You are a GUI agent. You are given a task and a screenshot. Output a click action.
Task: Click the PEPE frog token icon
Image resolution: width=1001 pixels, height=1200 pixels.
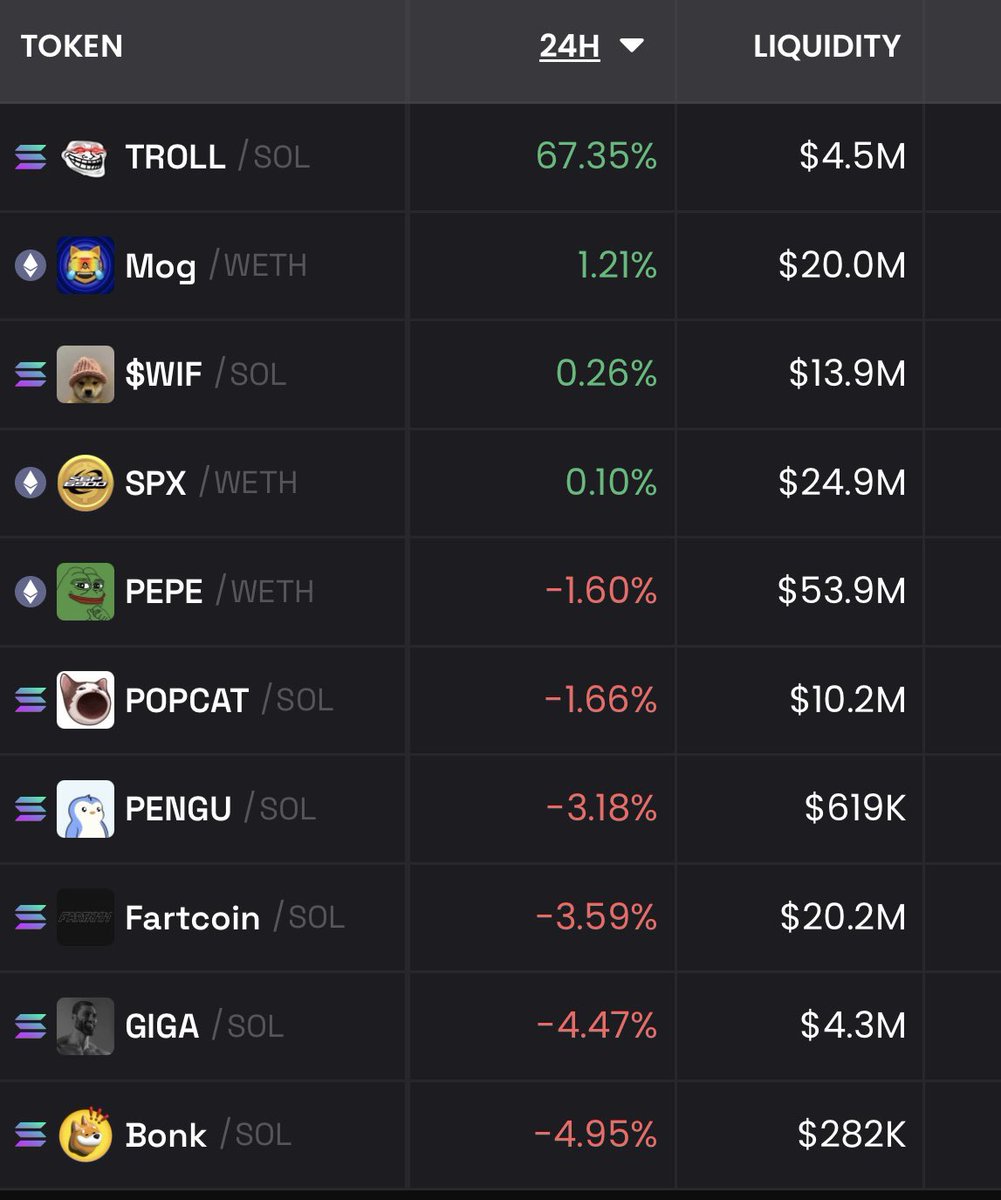tap(85, 591)
